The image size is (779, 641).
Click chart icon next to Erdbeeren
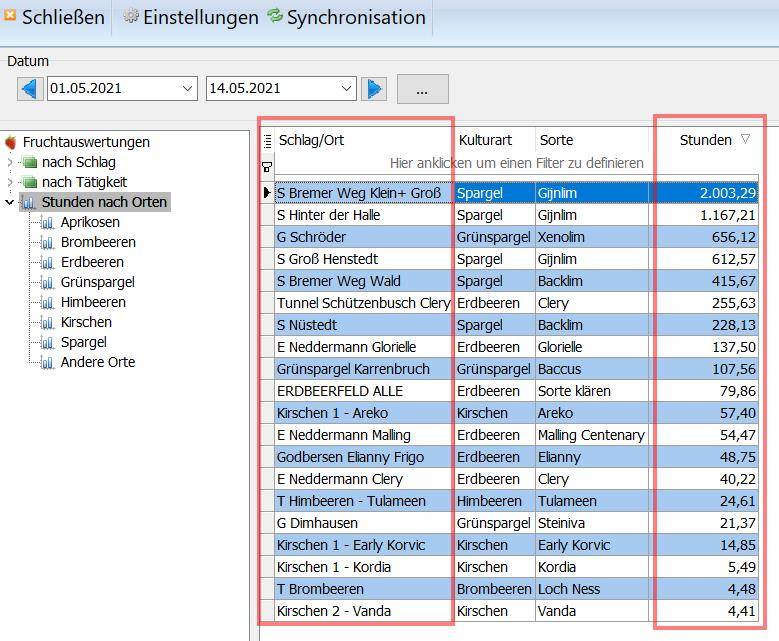point(47,262)
